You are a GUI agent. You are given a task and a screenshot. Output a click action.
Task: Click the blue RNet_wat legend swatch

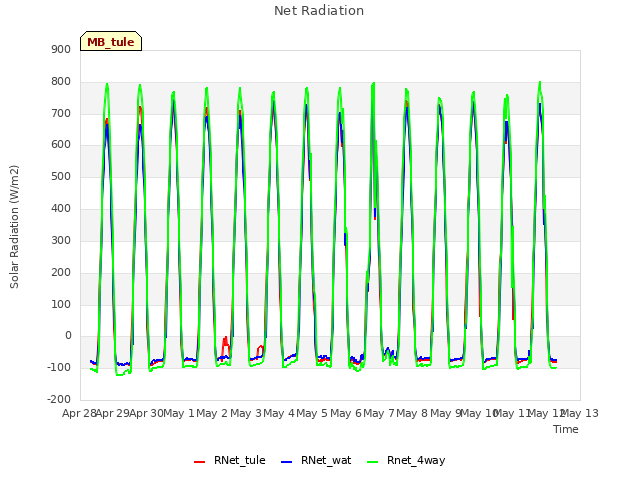pyautogui.click(x=287, y=462)
